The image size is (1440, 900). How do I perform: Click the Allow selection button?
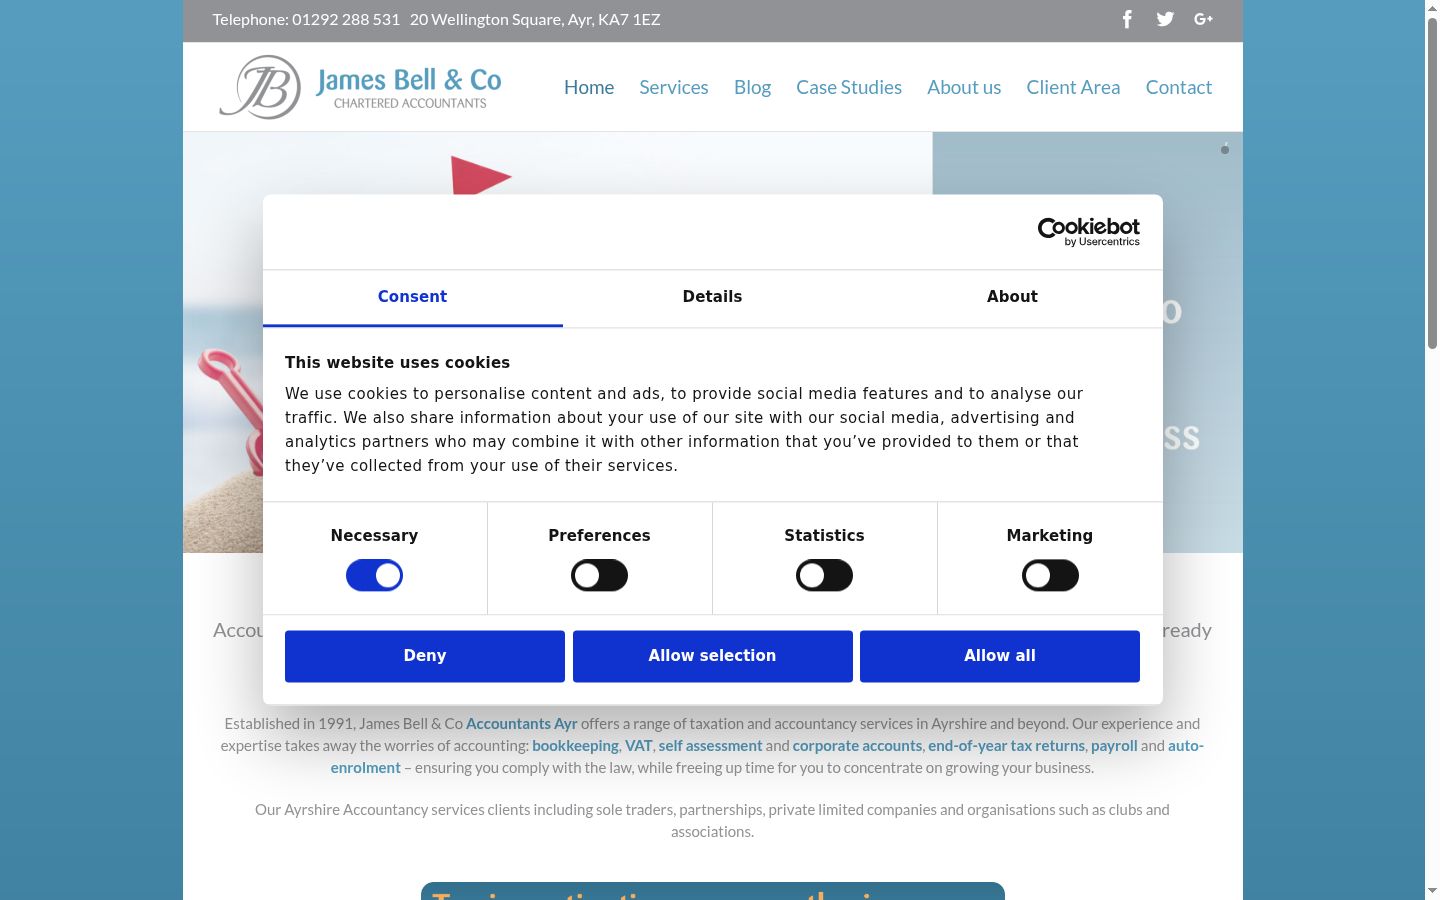point(712,656)
